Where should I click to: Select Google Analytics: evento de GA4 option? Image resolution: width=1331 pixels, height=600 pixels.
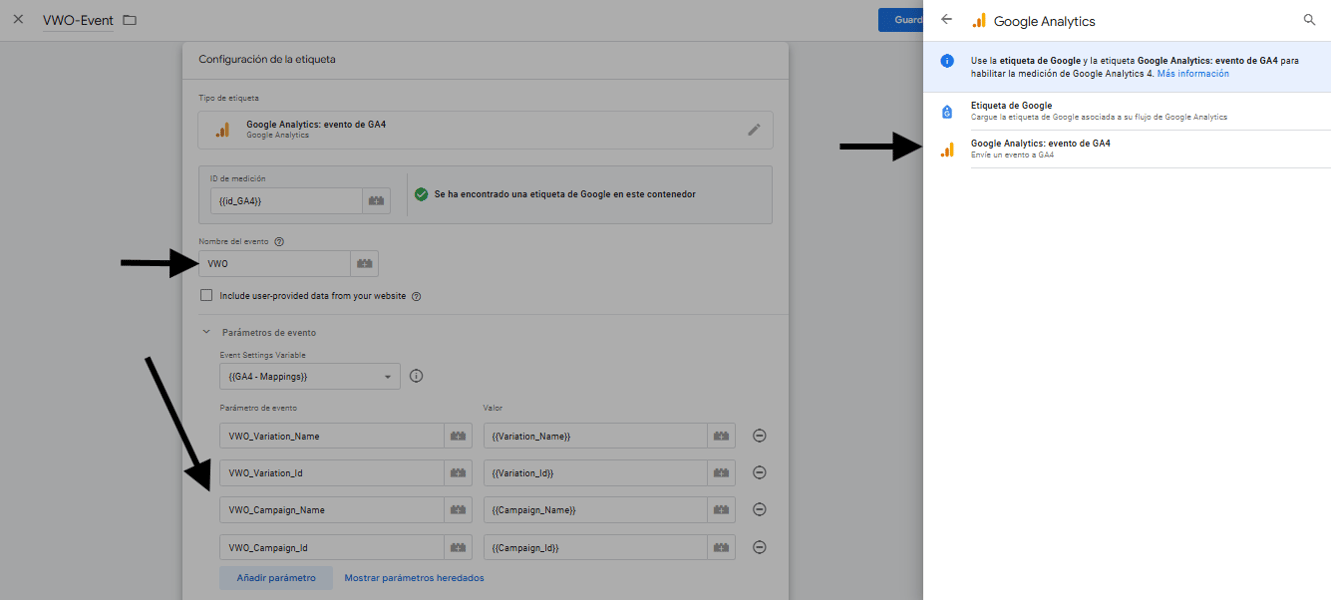click(x=1127, y=149)
